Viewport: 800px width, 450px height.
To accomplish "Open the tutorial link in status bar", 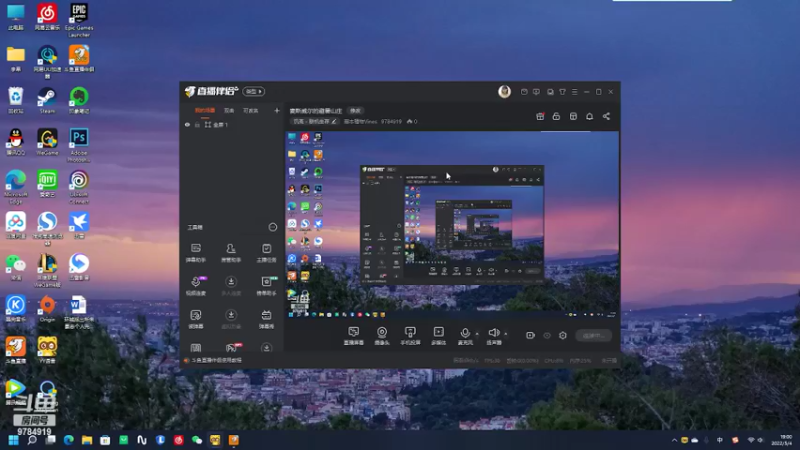I will point(216,360).
